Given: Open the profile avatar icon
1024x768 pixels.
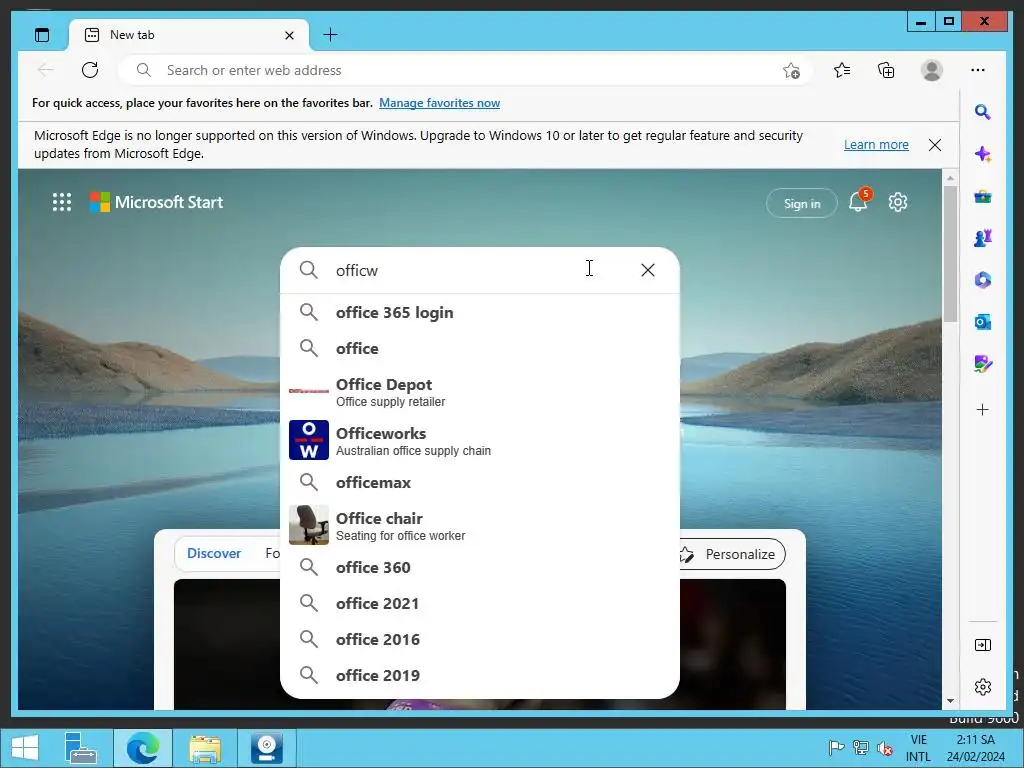Looking at the screenshot, I should 932,70.
